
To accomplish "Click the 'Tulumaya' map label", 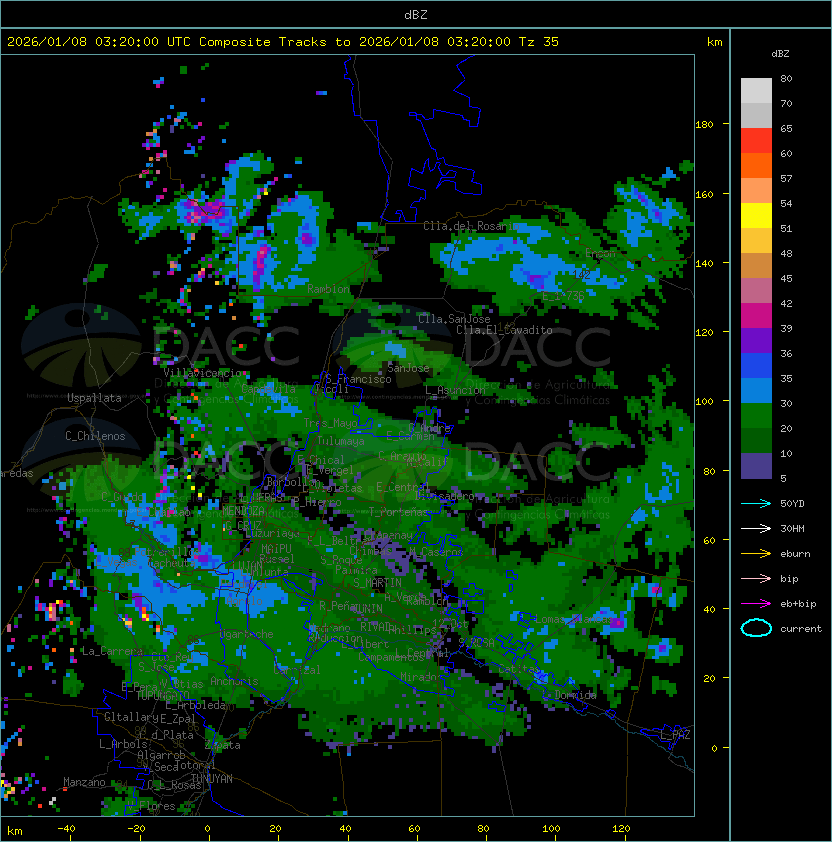I will (341, 441).
